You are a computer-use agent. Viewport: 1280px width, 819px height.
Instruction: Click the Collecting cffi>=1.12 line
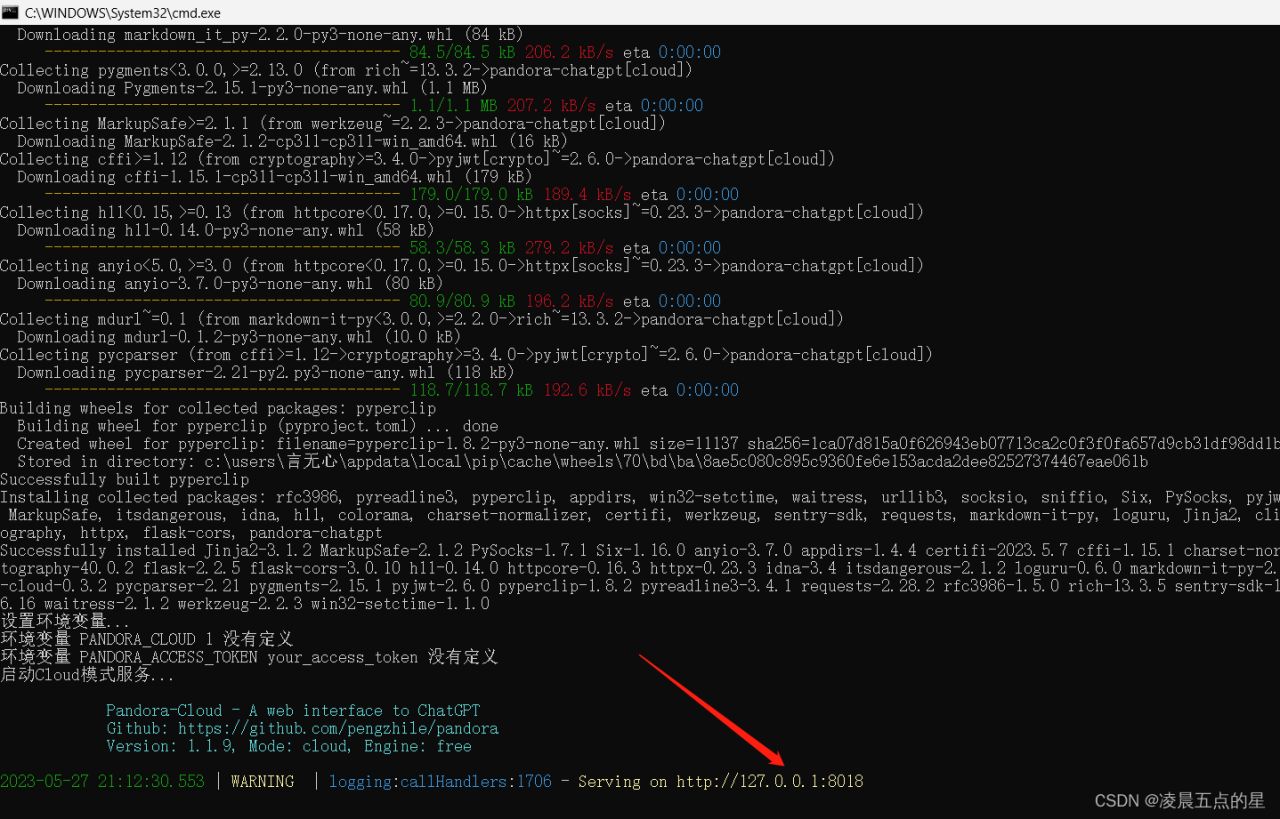click(x=417, y=159)
